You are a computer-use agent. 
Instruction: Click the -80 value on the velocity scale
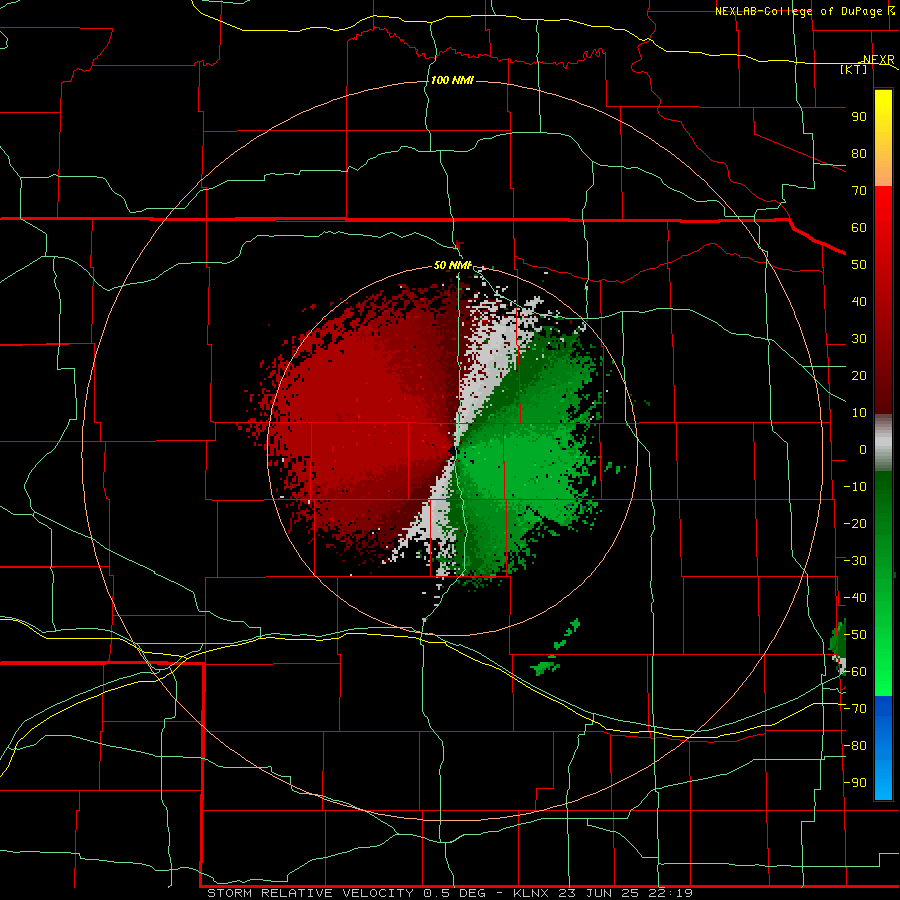855,746
